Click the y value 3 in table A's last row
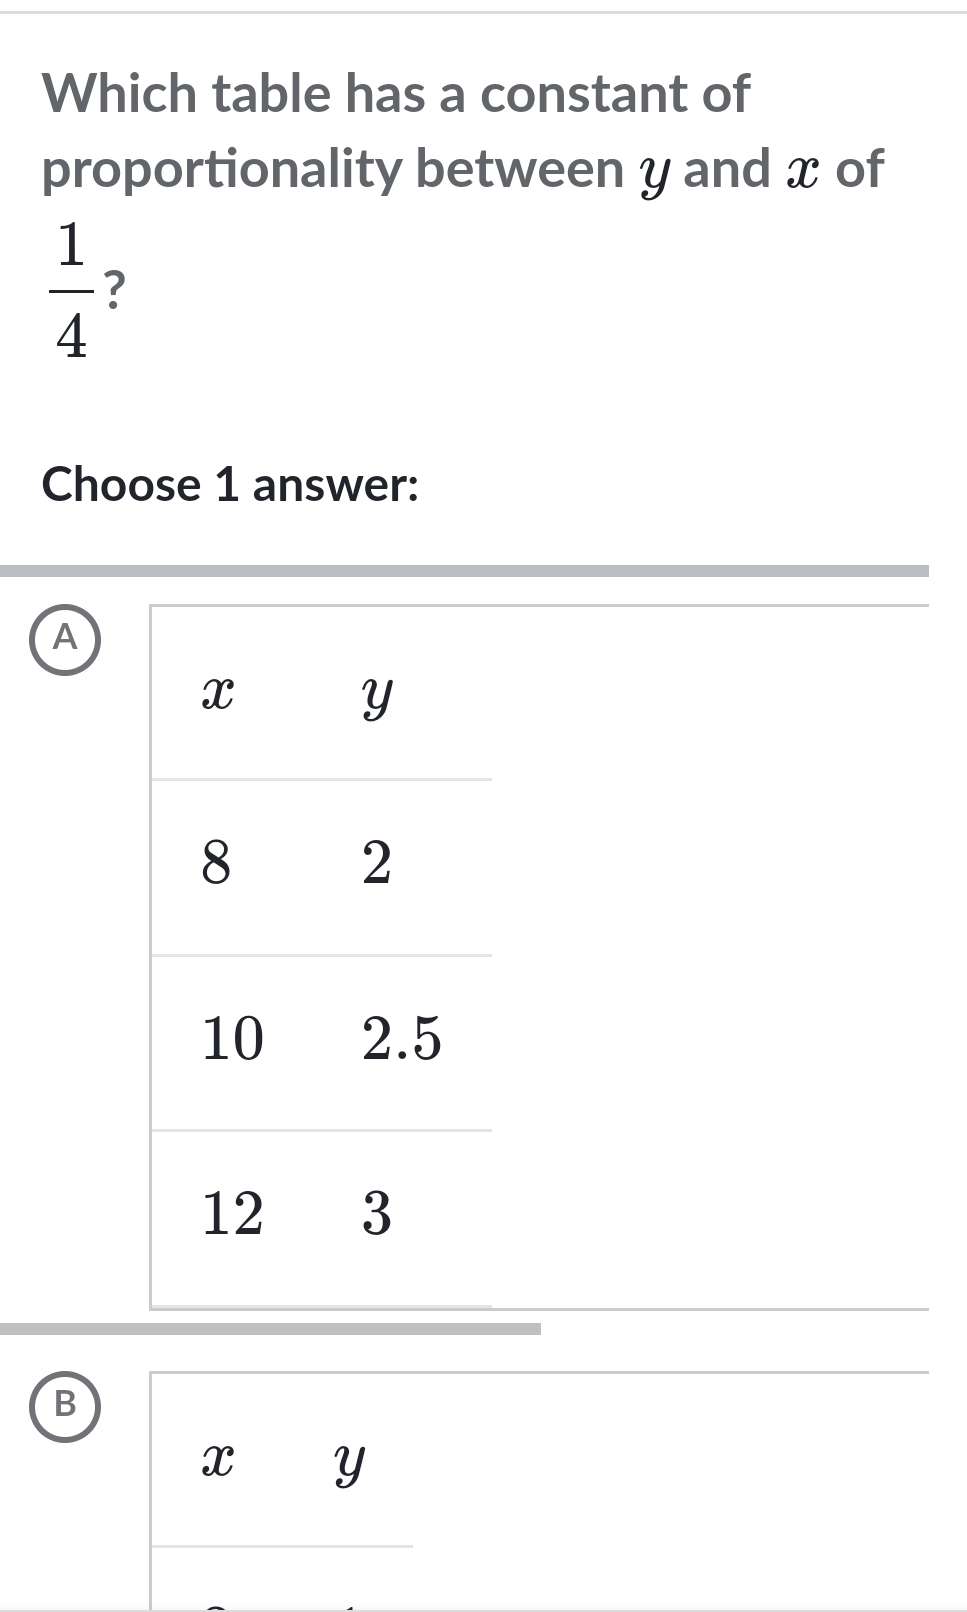The image size is (967, 1612). click(377, 1214)
